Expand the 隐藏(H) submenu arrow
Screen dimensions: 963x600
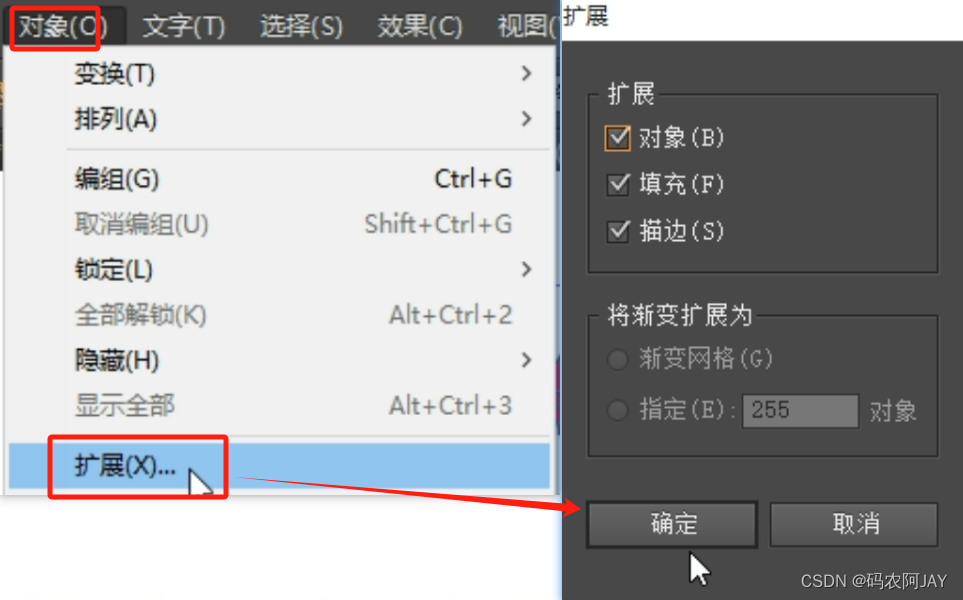click(526, 360)
